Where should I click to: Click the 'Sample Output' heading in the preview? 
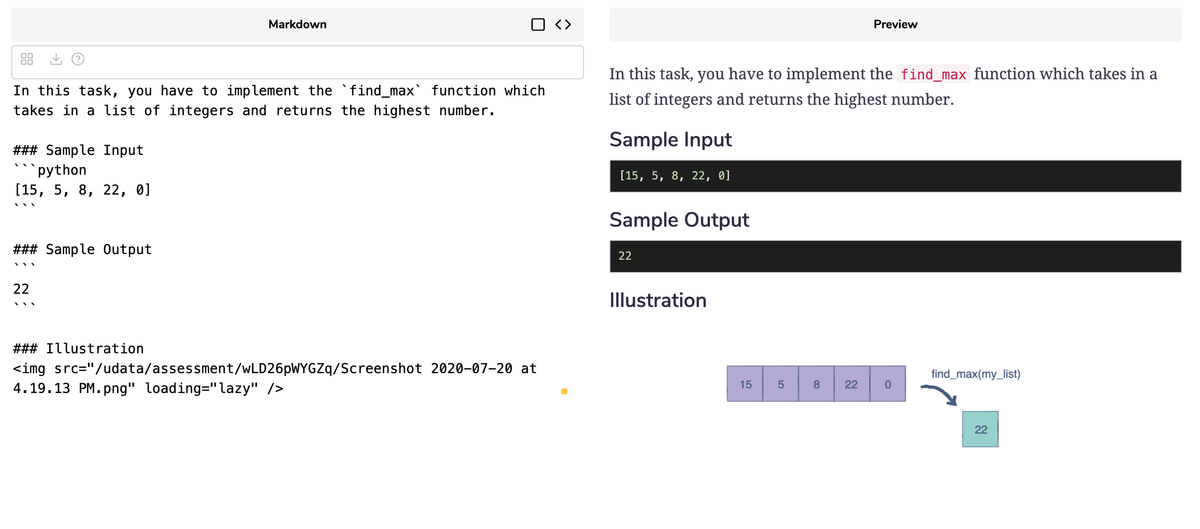(679, 219)
